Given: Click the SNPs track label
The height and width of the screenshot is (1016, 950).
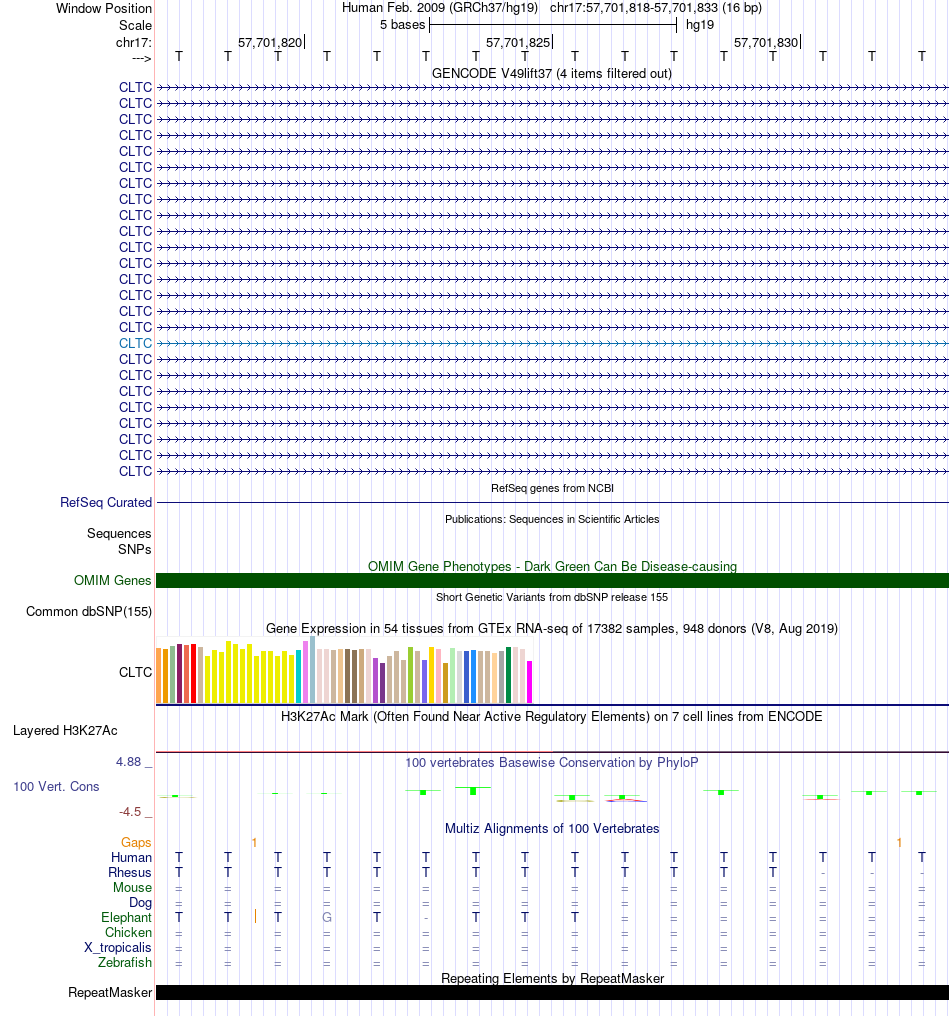Looking at the screenshot, I should [x=135, y=549].
